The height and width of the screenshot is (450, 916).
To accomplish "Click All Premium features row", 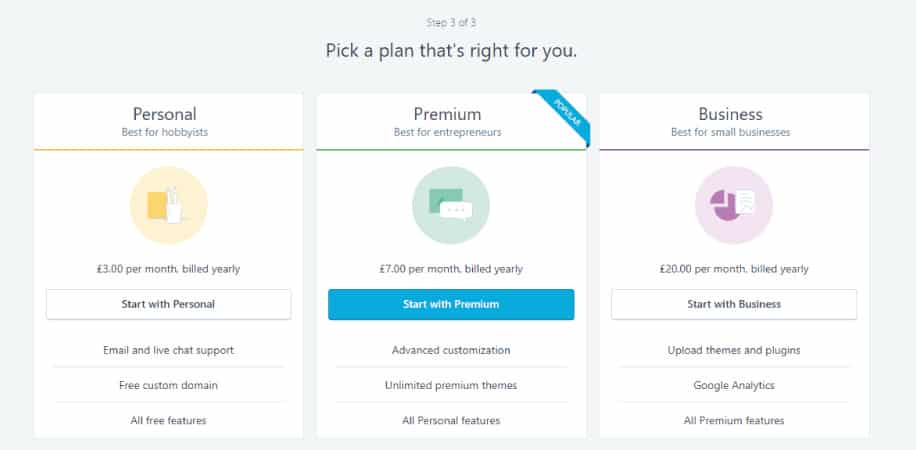I will point(734,420).
